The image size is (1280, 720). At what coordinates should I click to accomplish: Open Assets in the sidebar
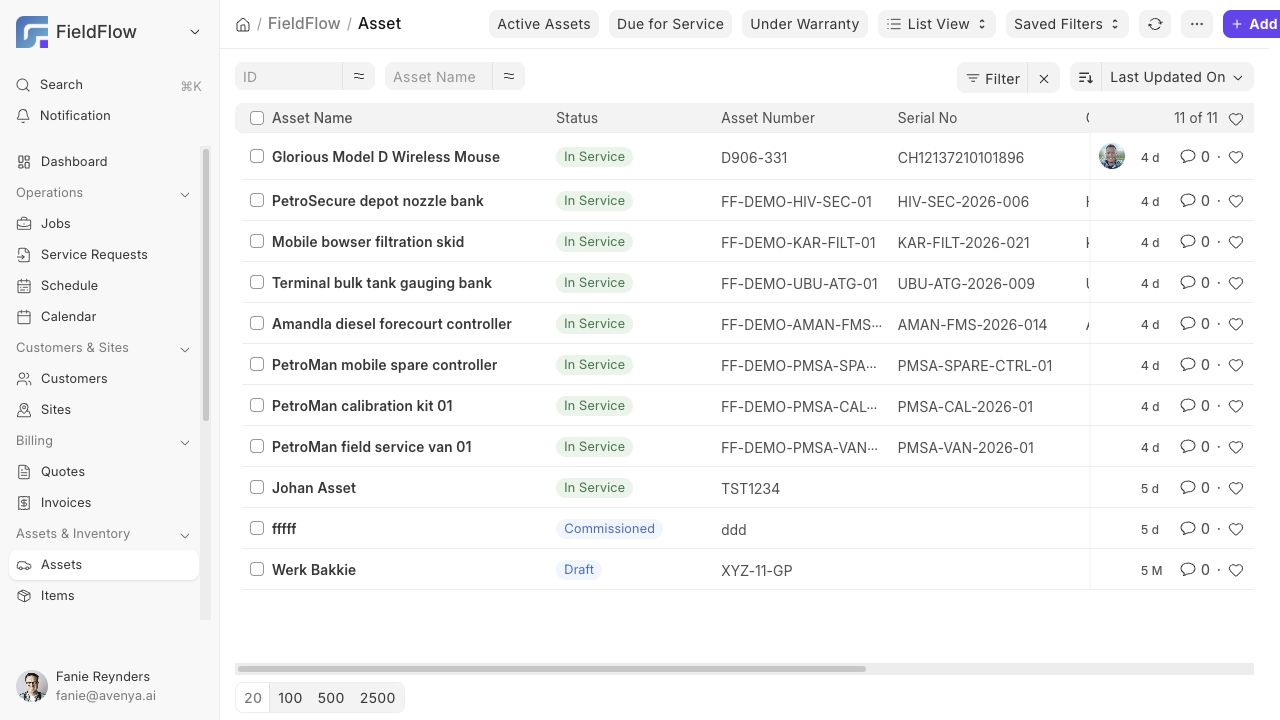[104, 565]
